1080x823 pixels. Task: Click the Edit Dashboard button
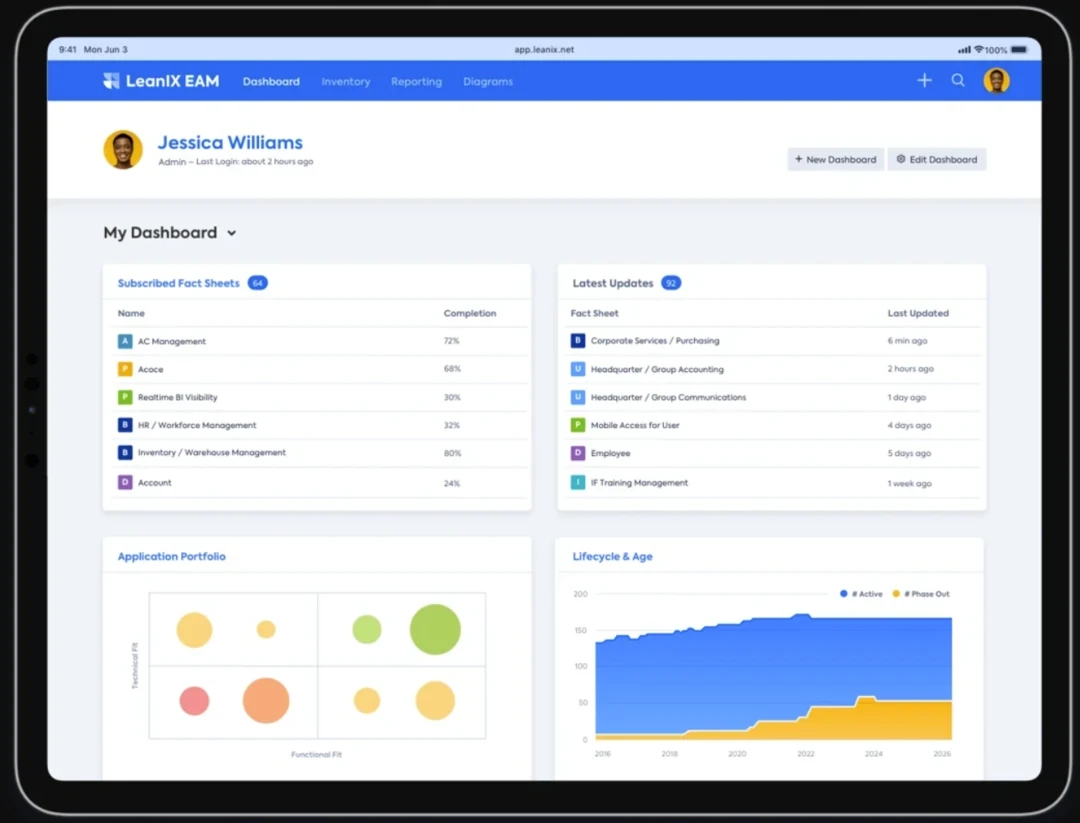pyautogui.click(x=937, y=159)
